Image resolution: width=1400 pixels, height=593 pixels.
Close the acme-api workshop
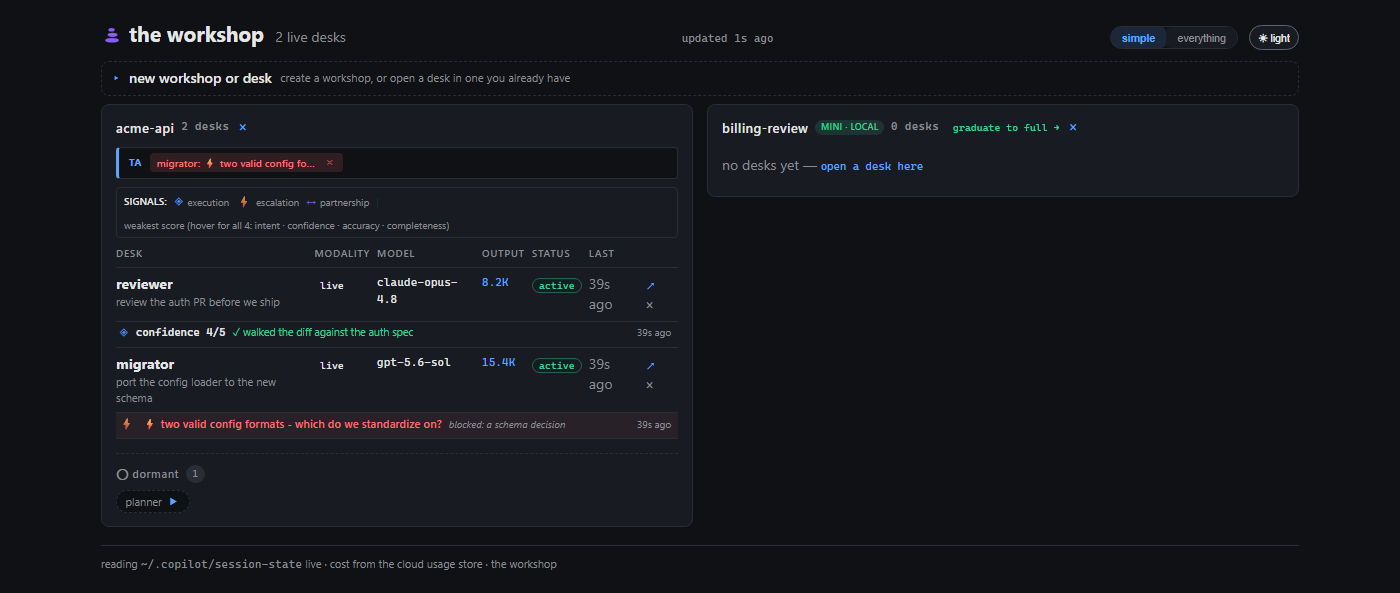[243, 127]
